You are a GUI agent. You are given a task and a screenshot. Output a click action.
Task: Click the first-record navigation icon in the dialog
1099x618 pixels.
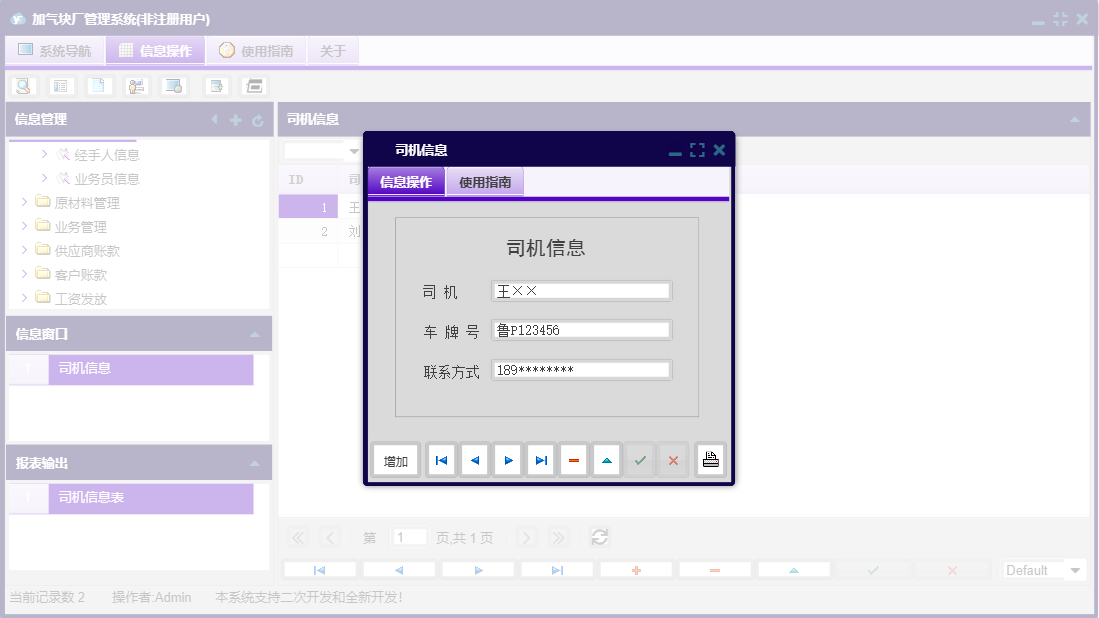(x=441, y=459)
